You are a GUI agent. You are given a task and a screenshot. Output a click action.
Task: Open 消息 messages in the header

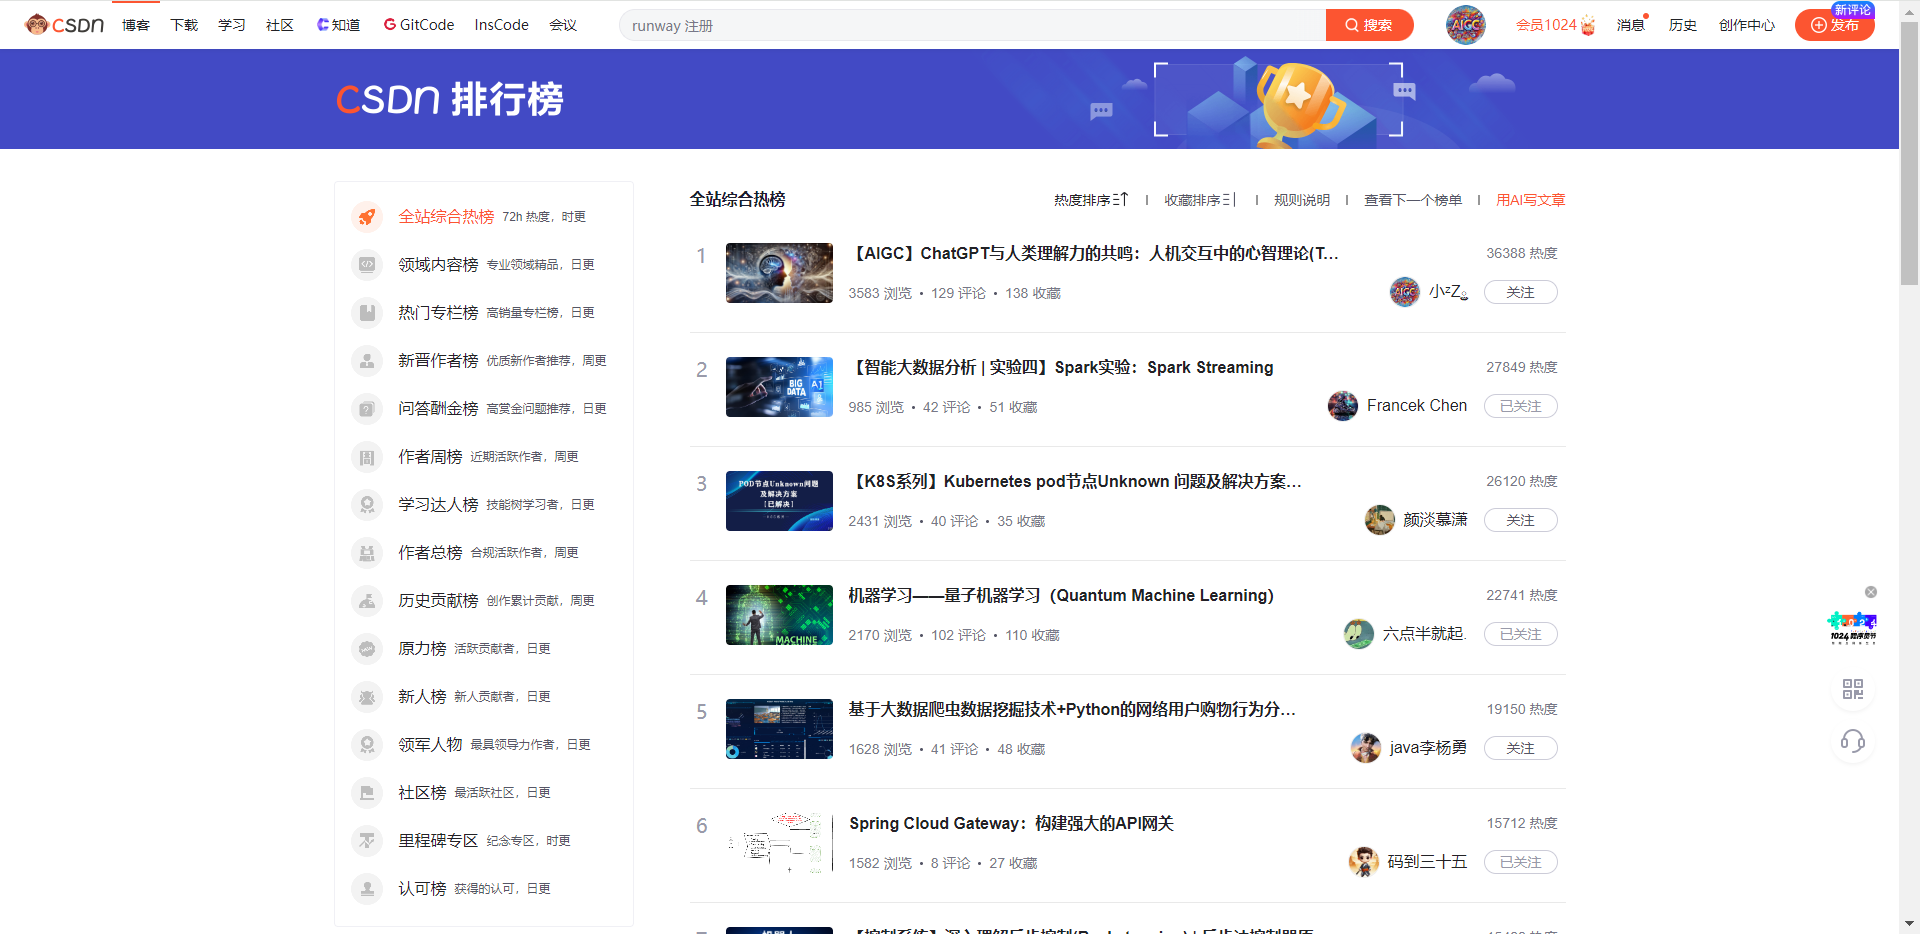(x=1631, y=25)
